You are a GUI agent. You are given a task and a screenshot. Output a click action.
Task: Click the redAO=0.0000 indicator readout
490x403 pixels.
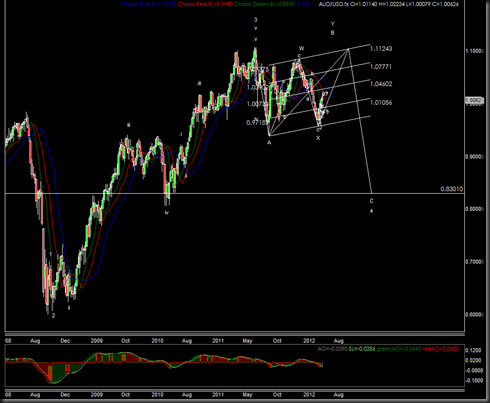pyautogui.click(x=440, y=349)
